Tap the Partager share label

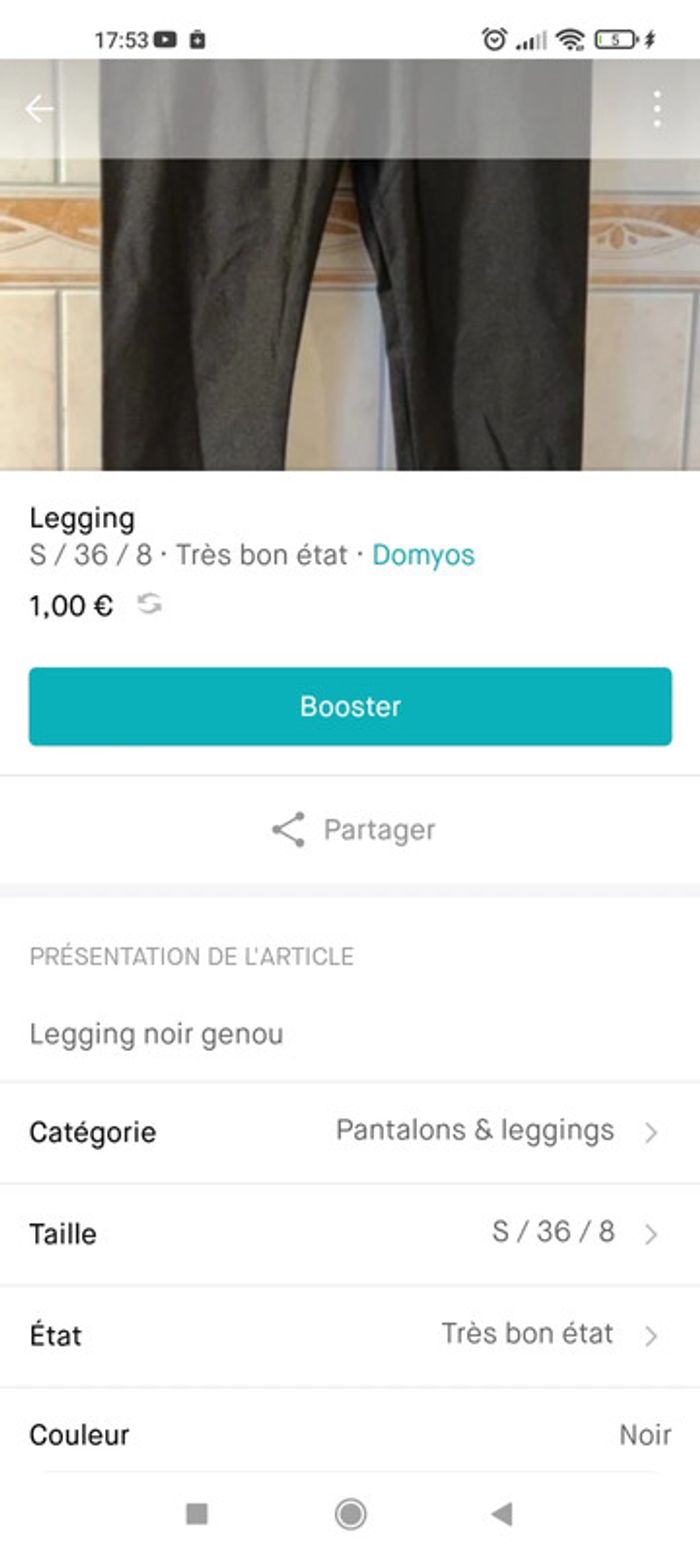coord(379,830)
